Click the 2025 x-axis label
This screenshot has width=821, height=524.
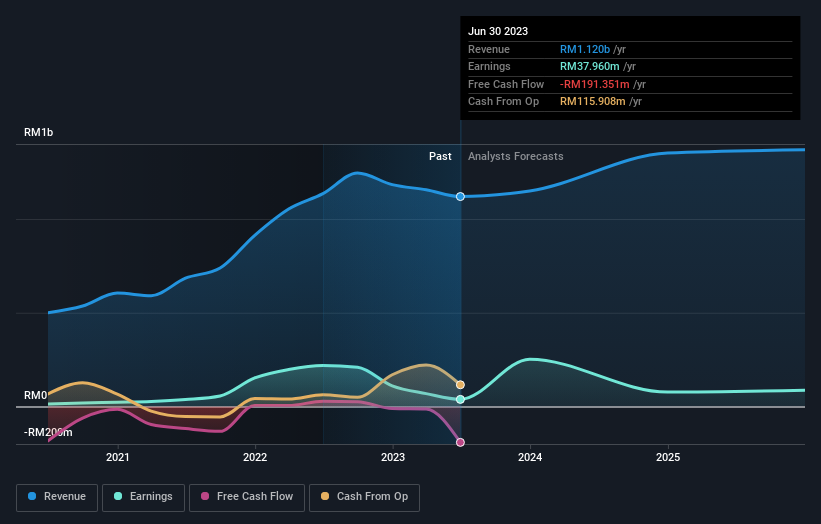pos(668,457)
